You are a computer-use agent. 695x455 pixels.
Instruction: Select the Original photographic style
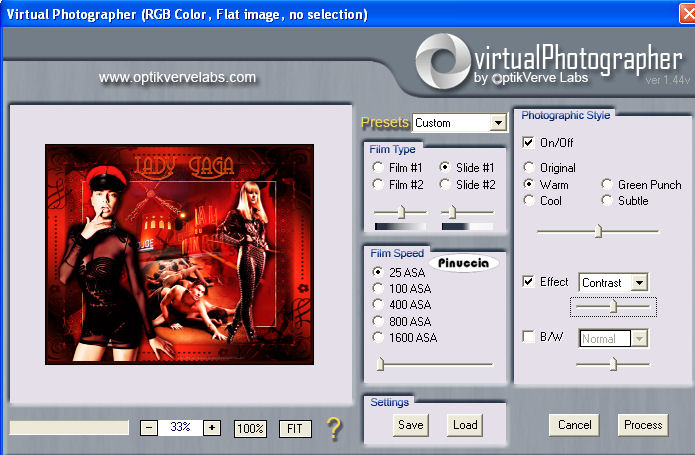pos(528,167)
